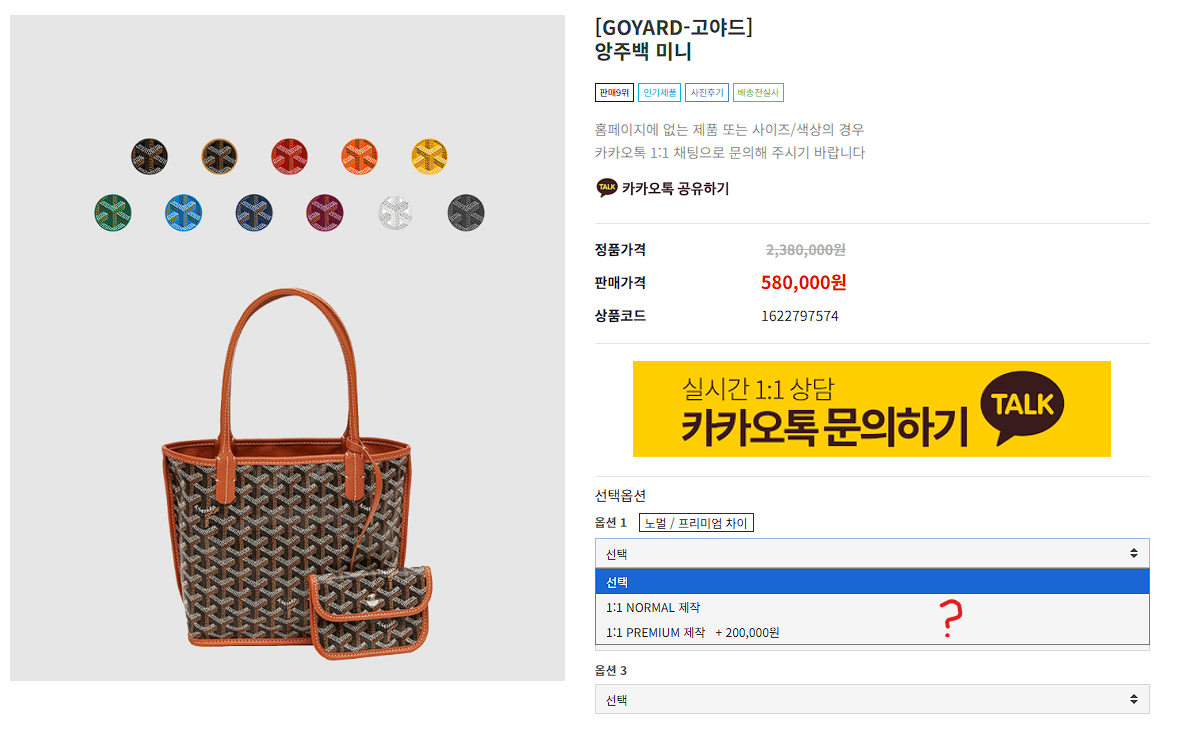Screen dimensions: 1181x735
Task: Click the 사진후기 badge
Action: coord(706,93)
